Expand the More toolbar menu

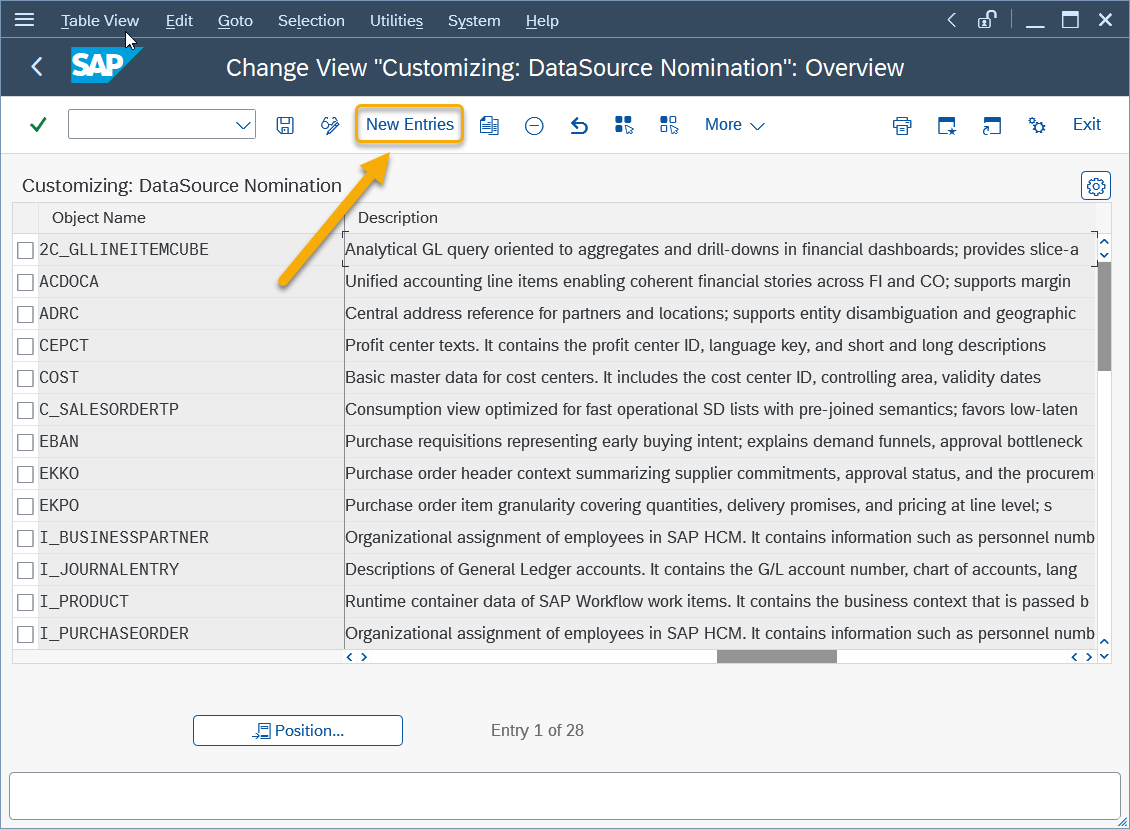pos(734,125)
